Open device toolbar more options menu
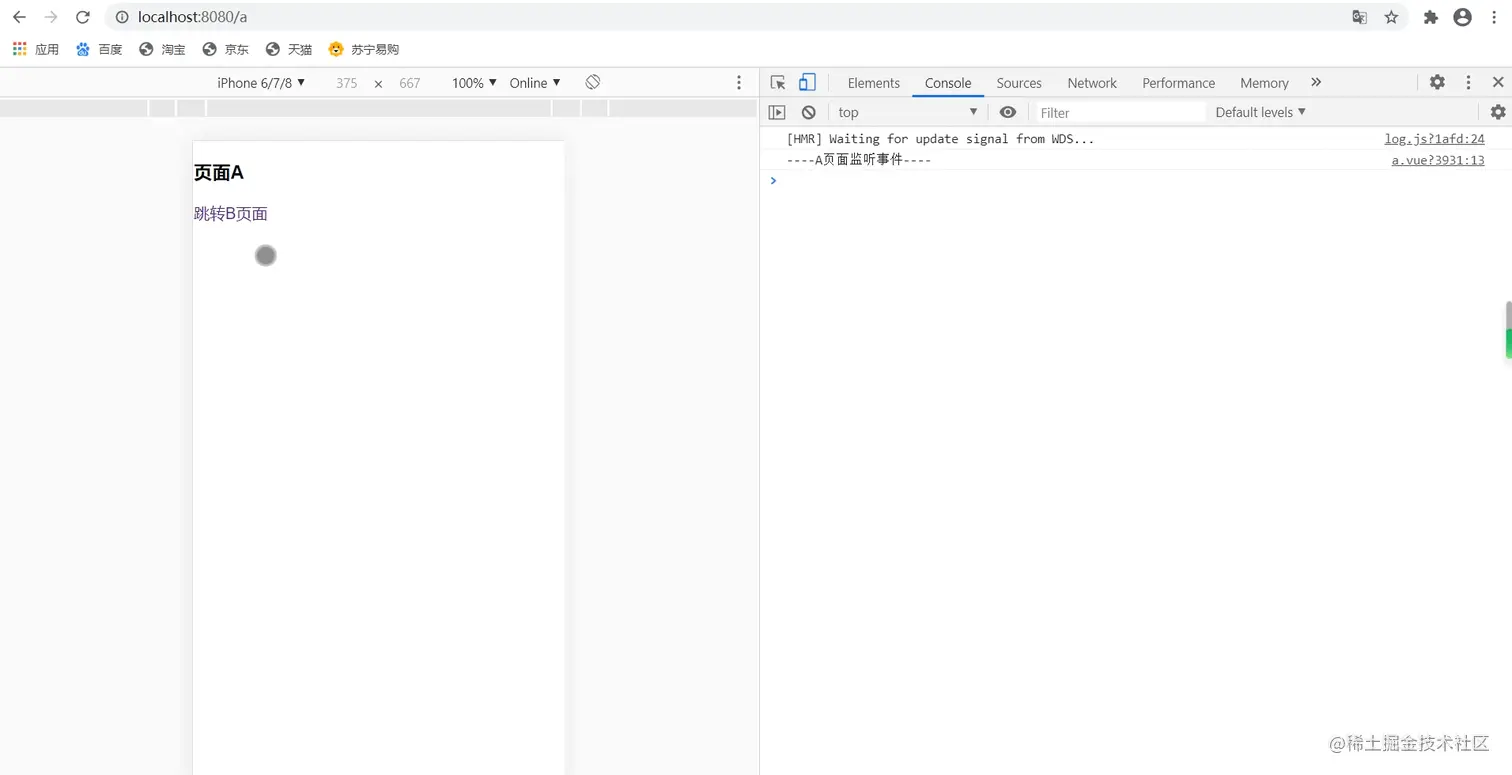 pyautogui.click(x=739, y=83)
